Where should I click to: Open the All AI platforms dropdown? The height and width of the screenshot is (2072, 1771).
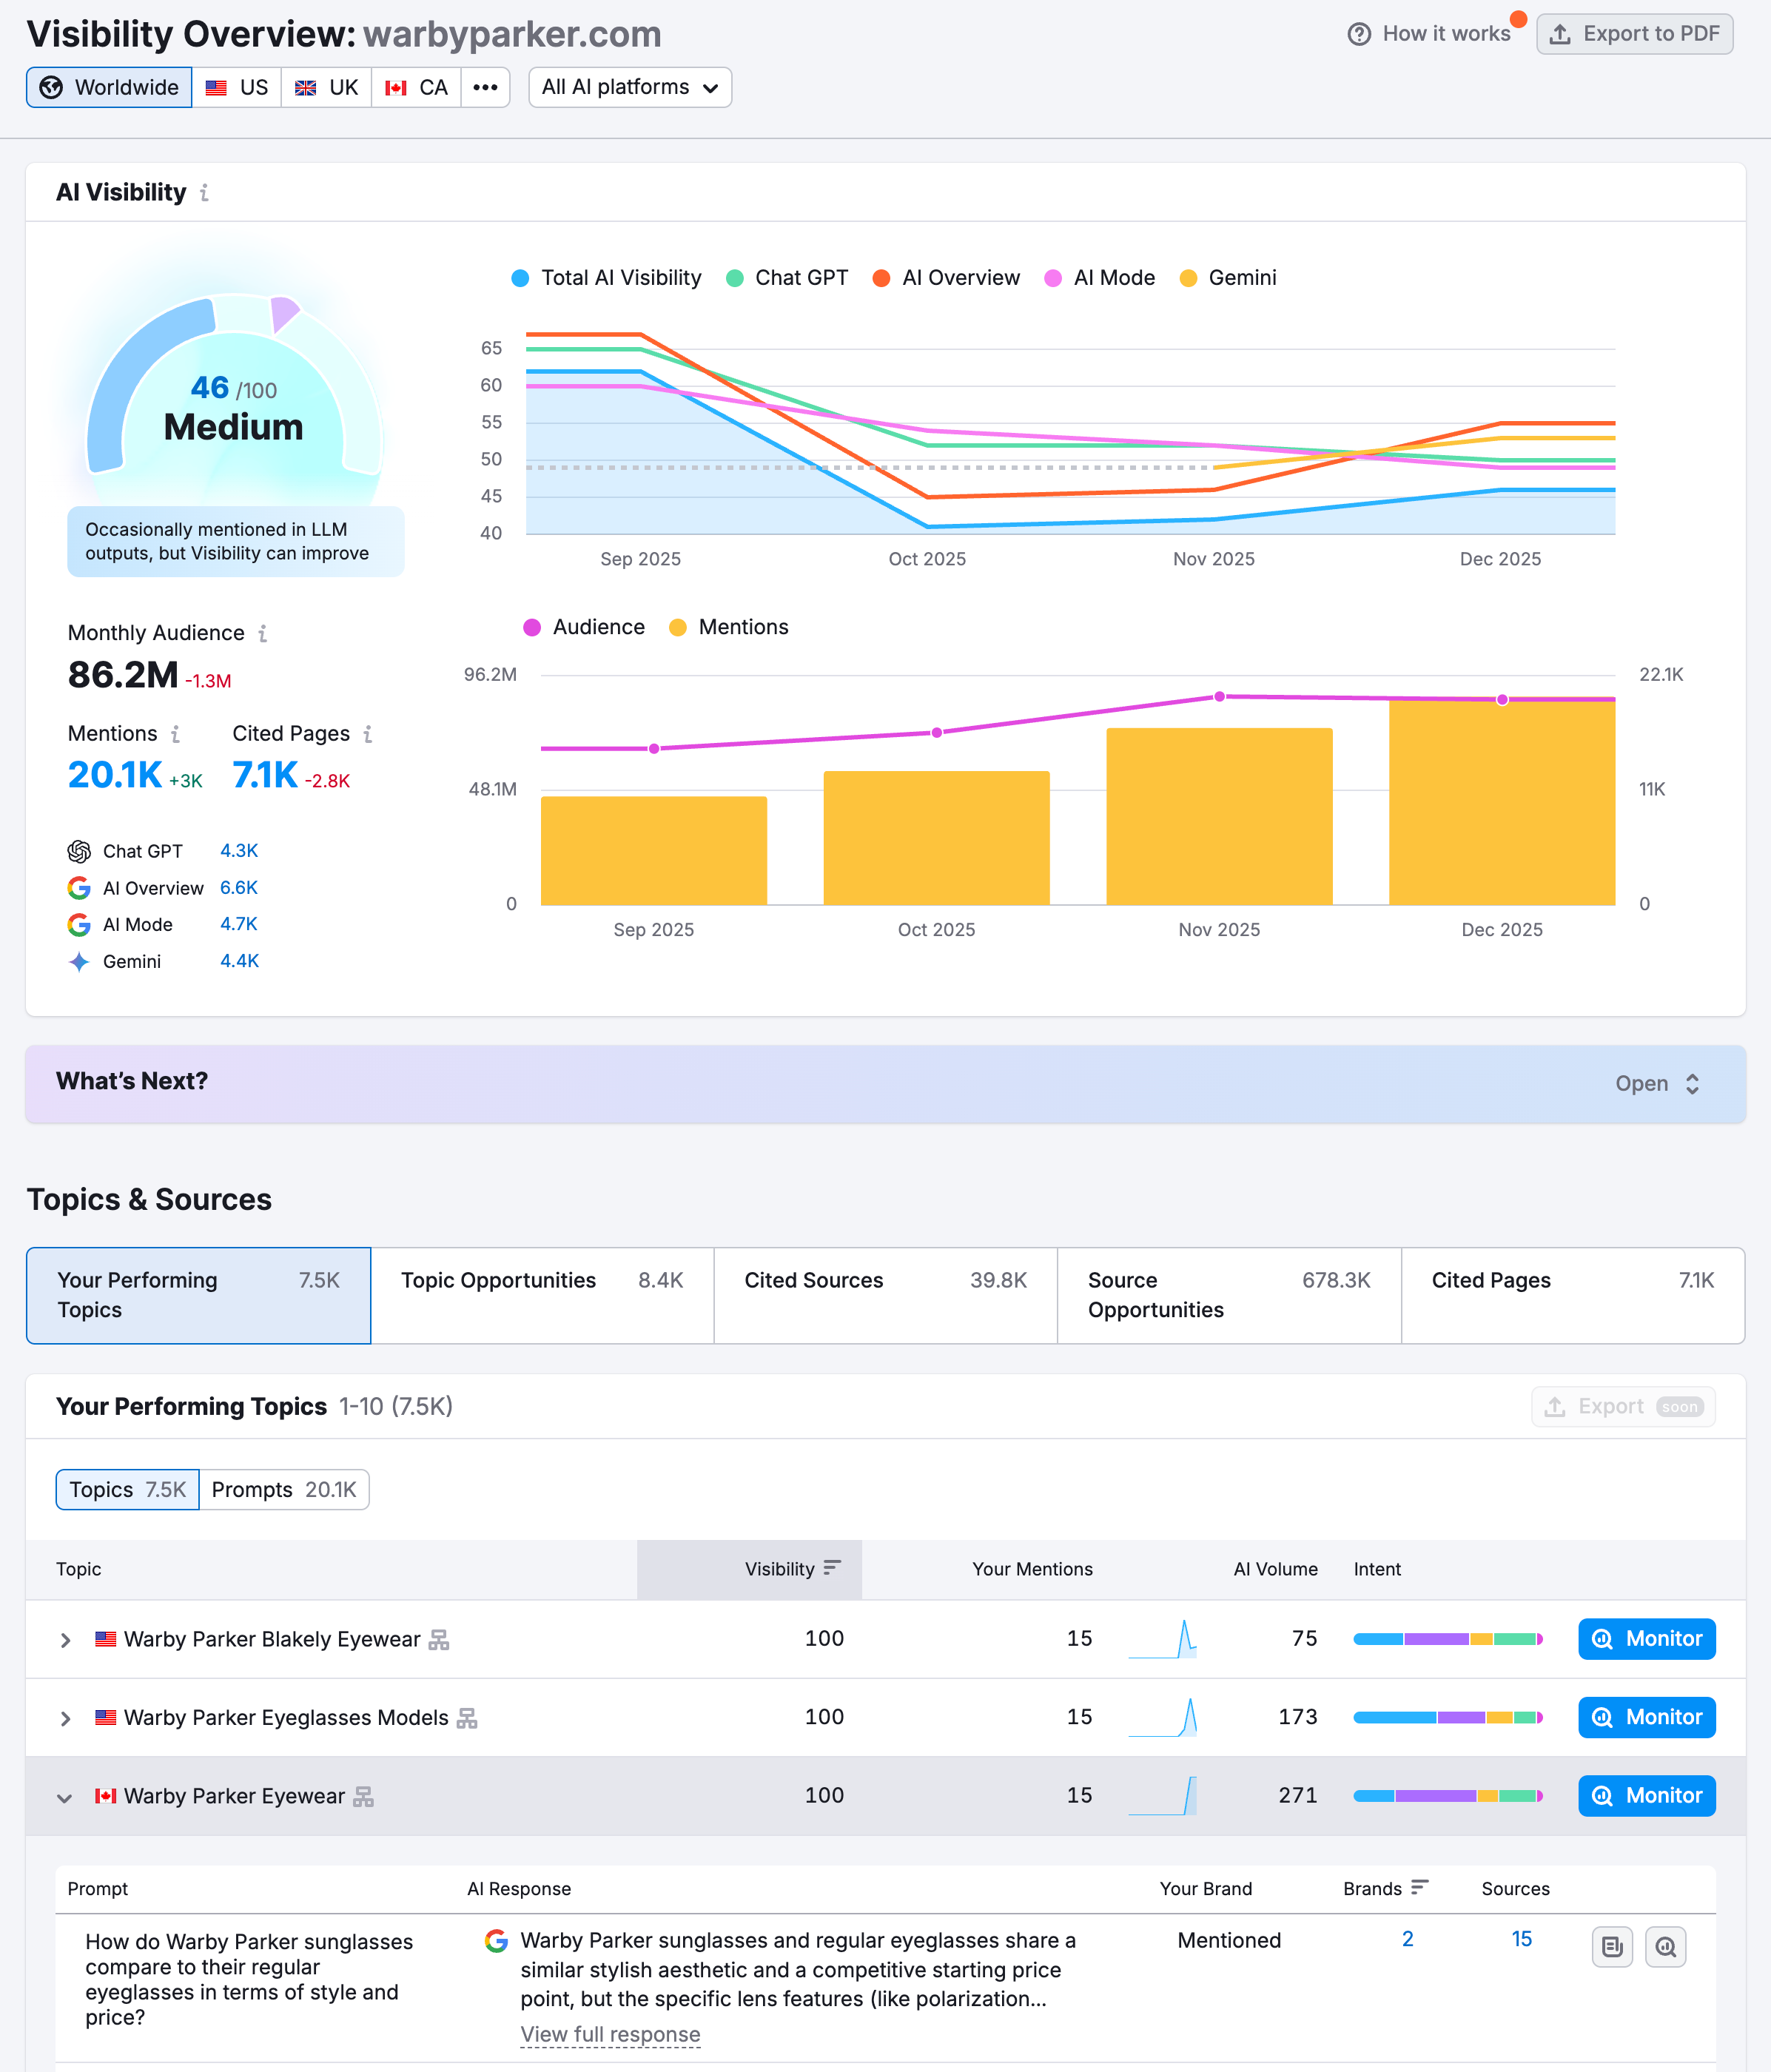pos(630,87)
